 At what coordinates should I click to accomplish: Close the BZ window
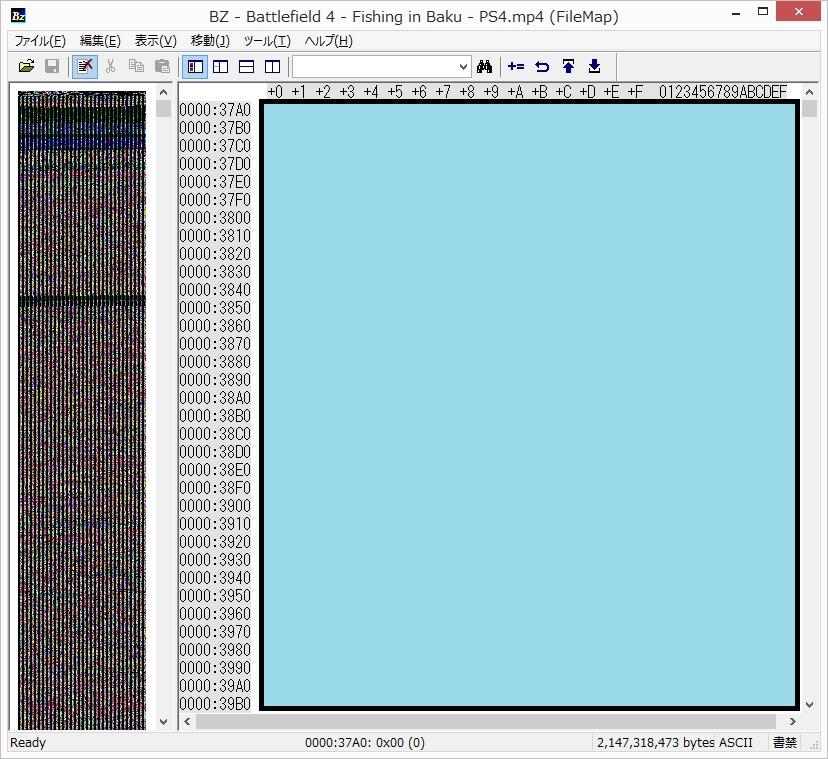(x=798, y=12)
